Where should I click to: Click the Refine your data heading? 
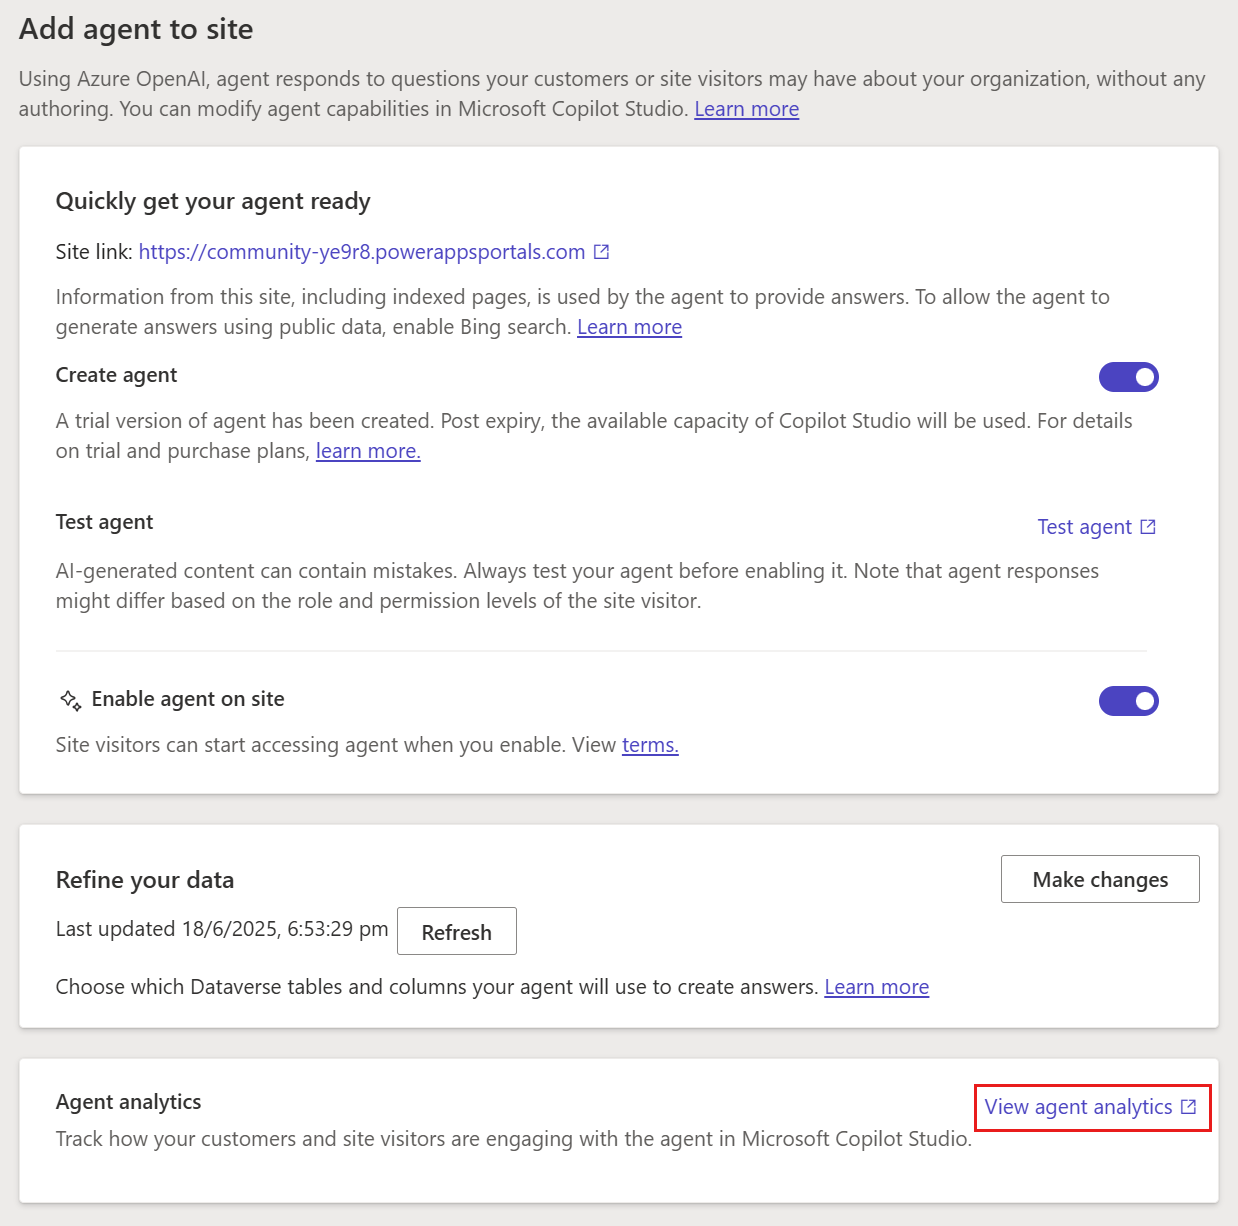point(145,880)
